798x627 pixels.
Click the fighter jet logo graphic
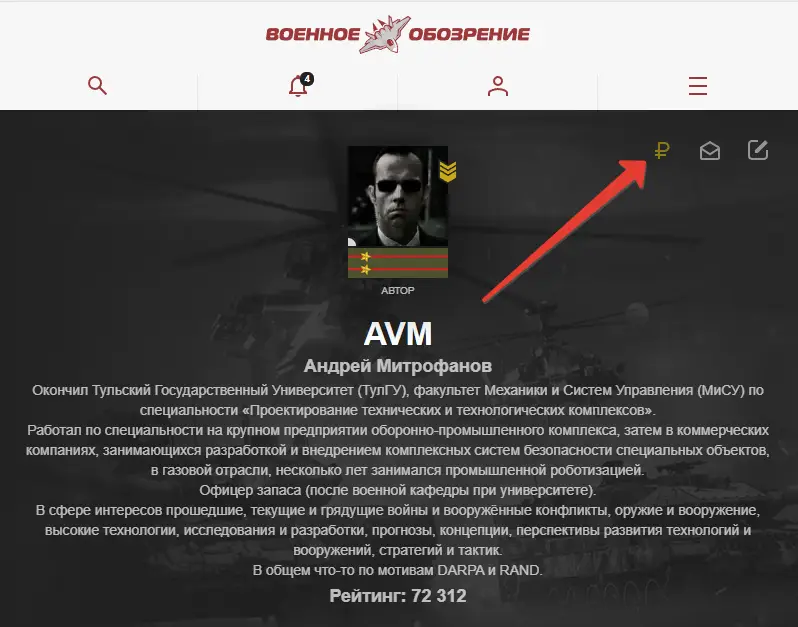384,35
